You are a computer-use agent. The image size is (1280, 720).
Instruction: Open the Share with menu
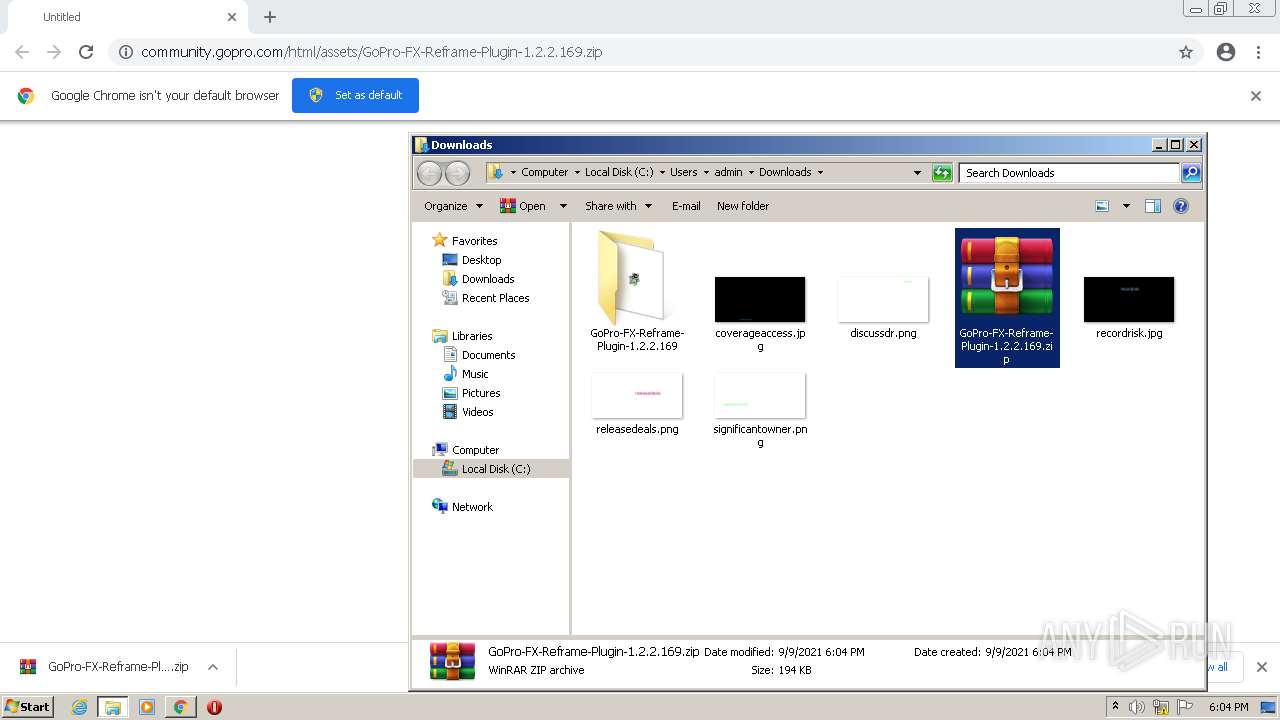point(618,206)
